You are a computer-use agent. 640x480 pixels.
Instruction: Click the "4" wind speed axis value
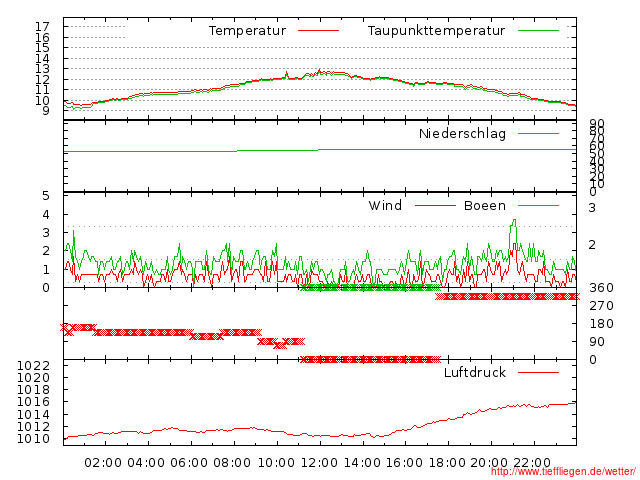(46, 215)
